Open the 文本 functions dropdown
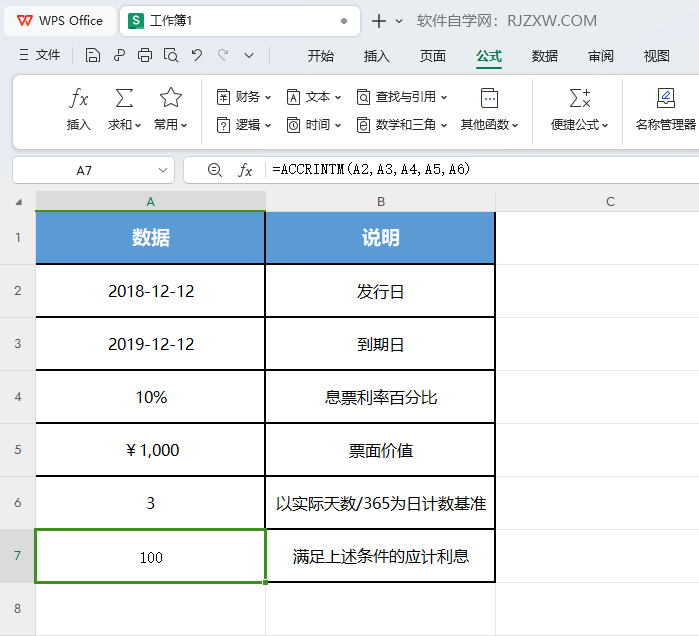The height and width of the screenshot is (636, 699). [314, 97]
